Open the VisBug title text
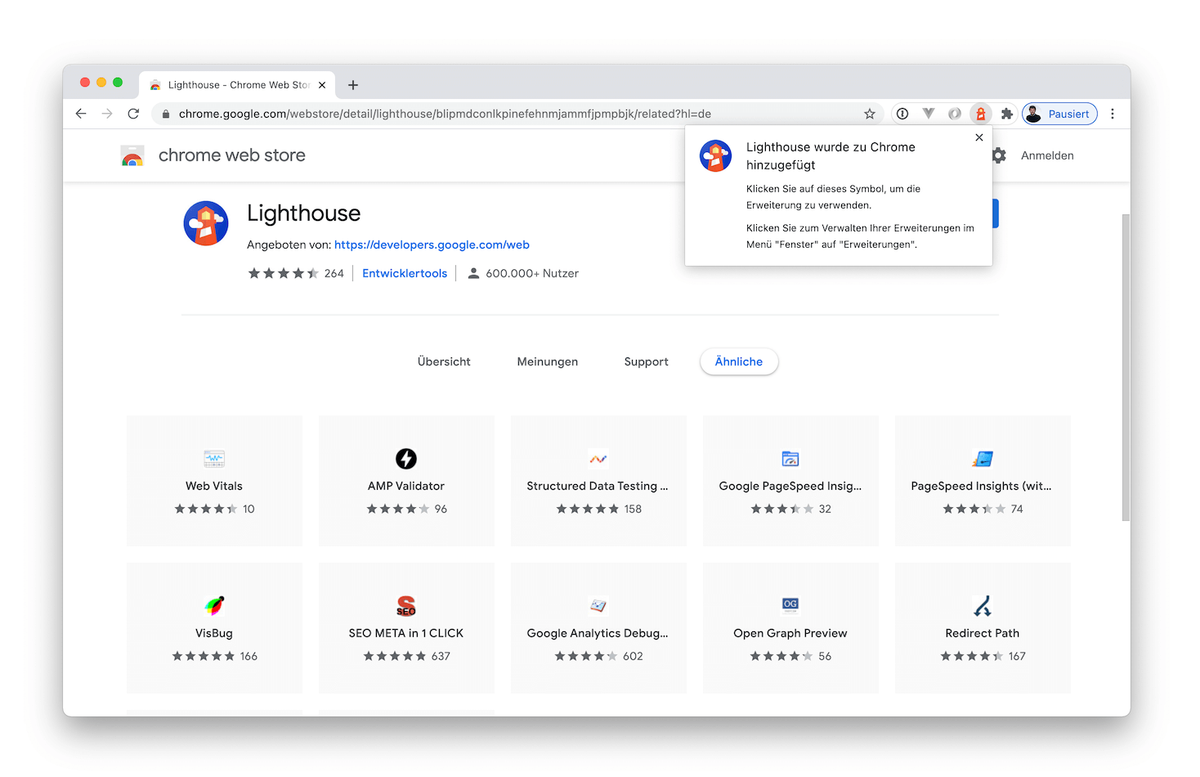The width and height of the screenshot is (1200, 777). tap(214, 633)
